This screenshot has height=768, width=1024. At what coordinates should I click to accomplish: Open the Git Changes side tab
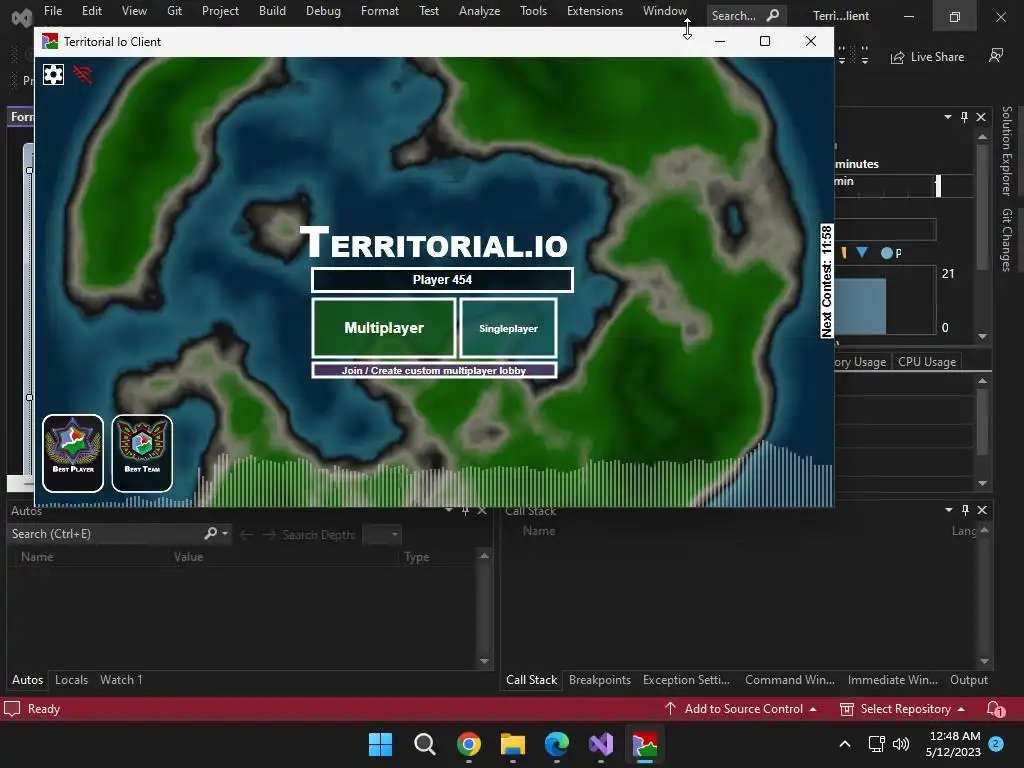[1006, 240]
